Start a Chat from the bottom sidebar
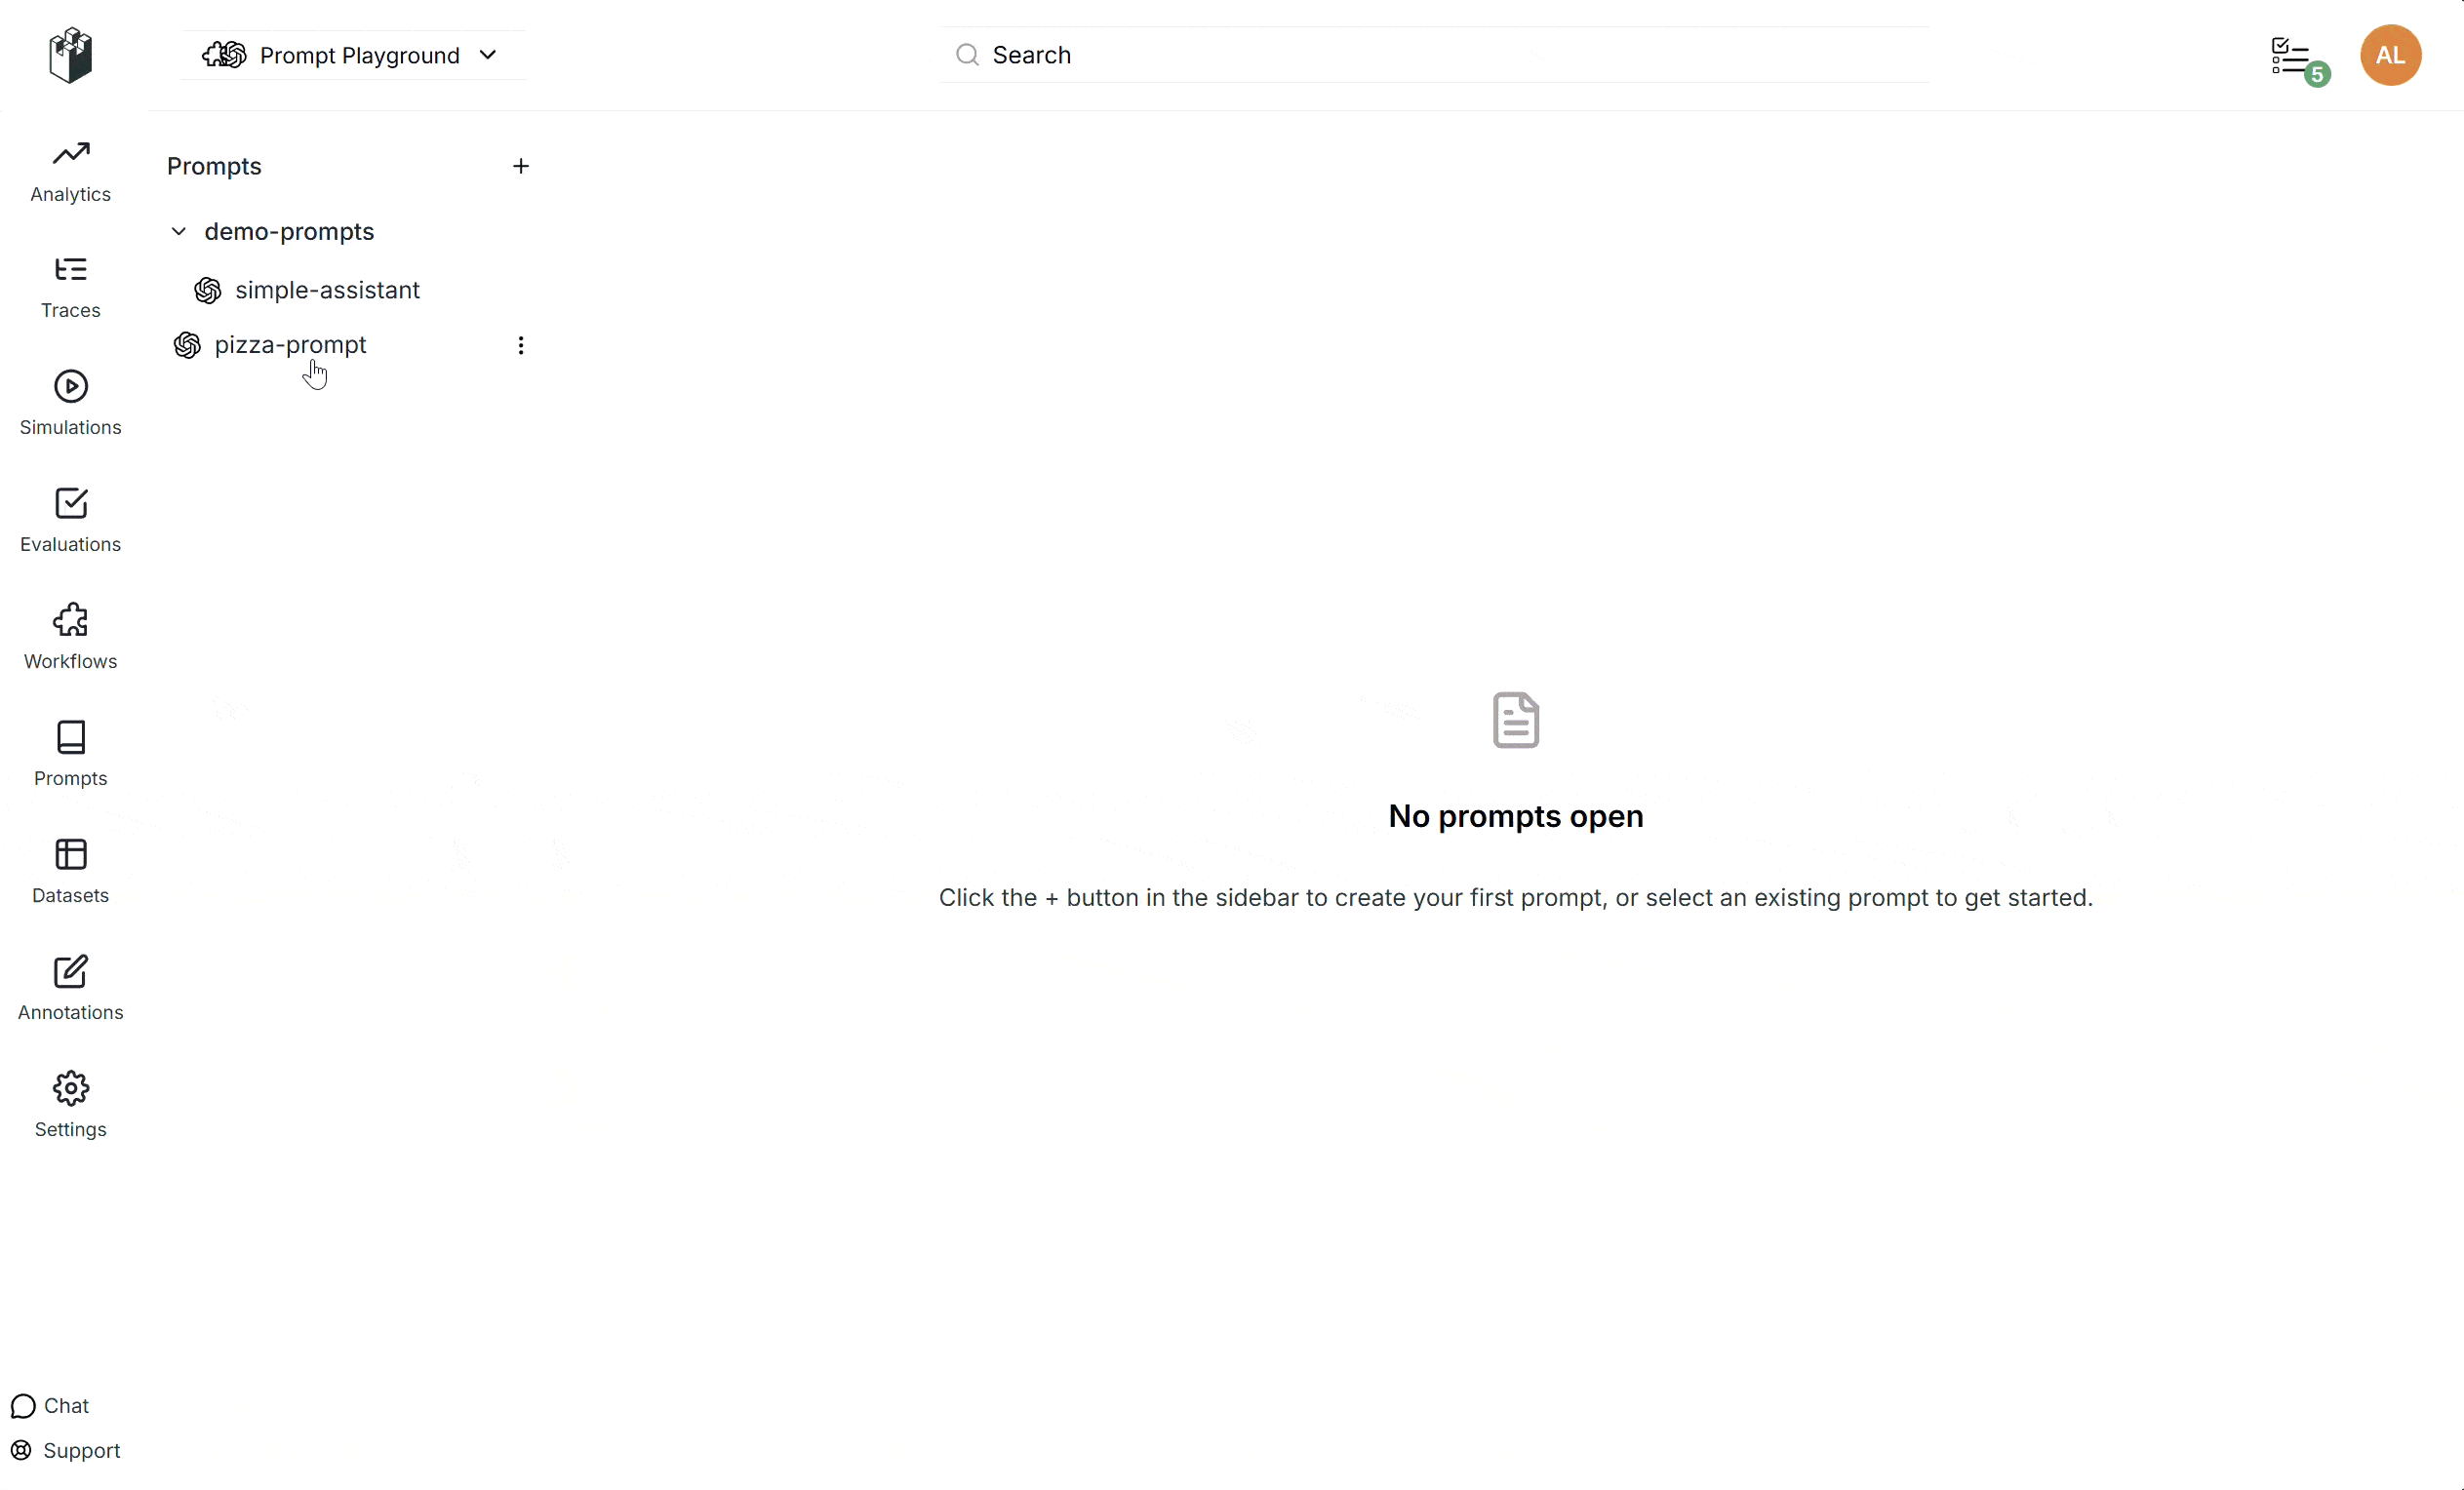 click(49, 1405)
